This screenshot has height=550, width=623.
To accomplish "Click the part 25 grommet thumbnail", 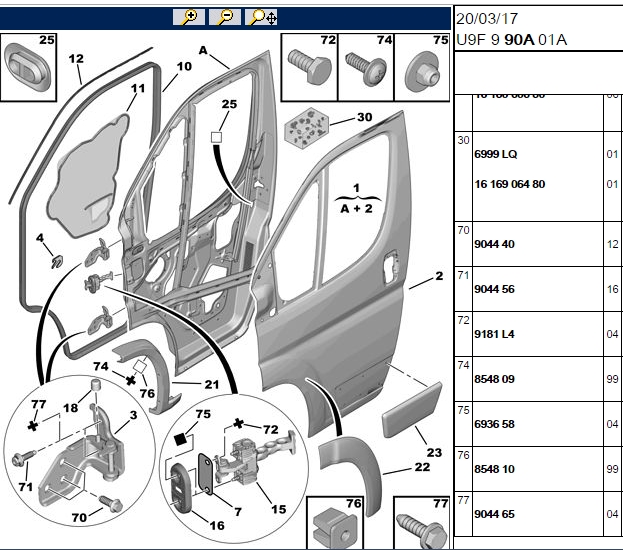I will click(x=28, y=67).
